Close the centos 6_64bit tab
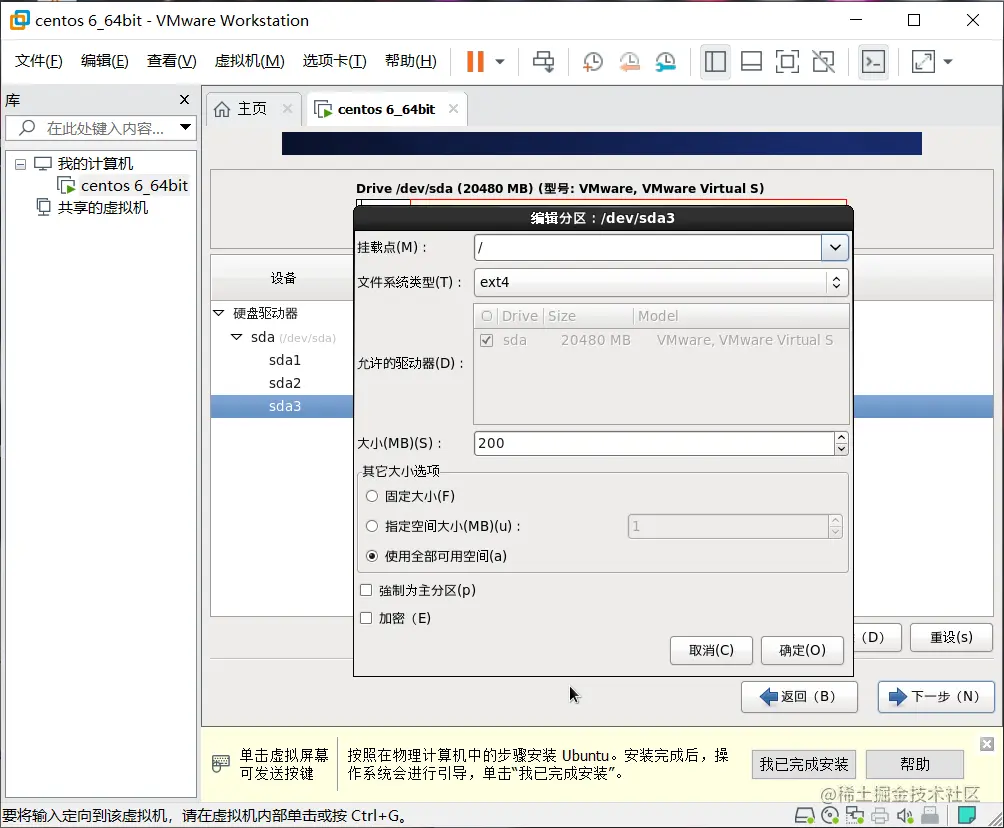Image resolution: width=1004 pixels, height=828 pixels. point(453,109)
